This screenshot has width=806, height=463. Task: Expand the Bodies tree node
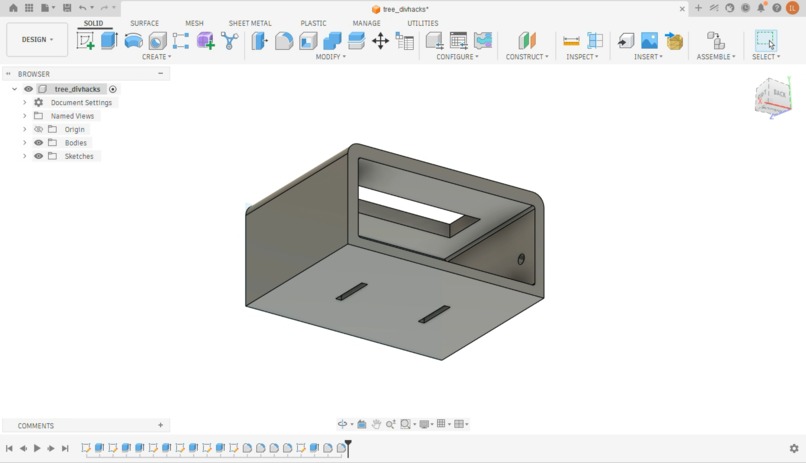tap(24, 142)
